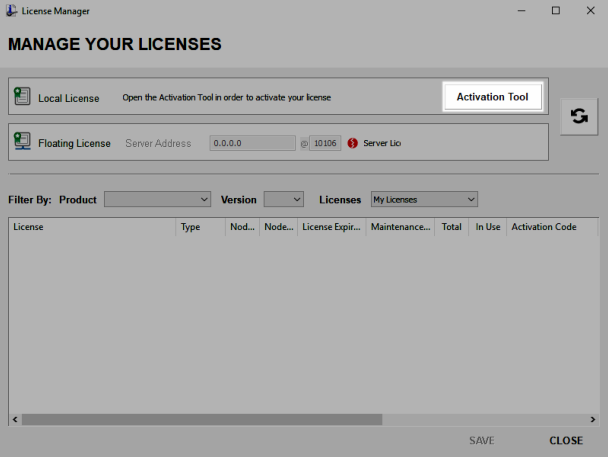The image size is (608, 457).
Task: Click the In Use column header
Action: tap(488, 227)
